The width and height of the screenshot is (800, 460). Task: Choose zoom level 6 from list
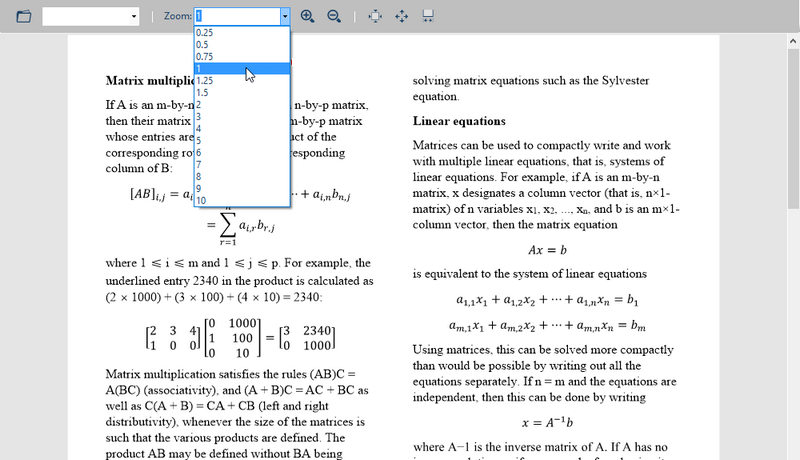pyautogui.click(x=242, y=152)
